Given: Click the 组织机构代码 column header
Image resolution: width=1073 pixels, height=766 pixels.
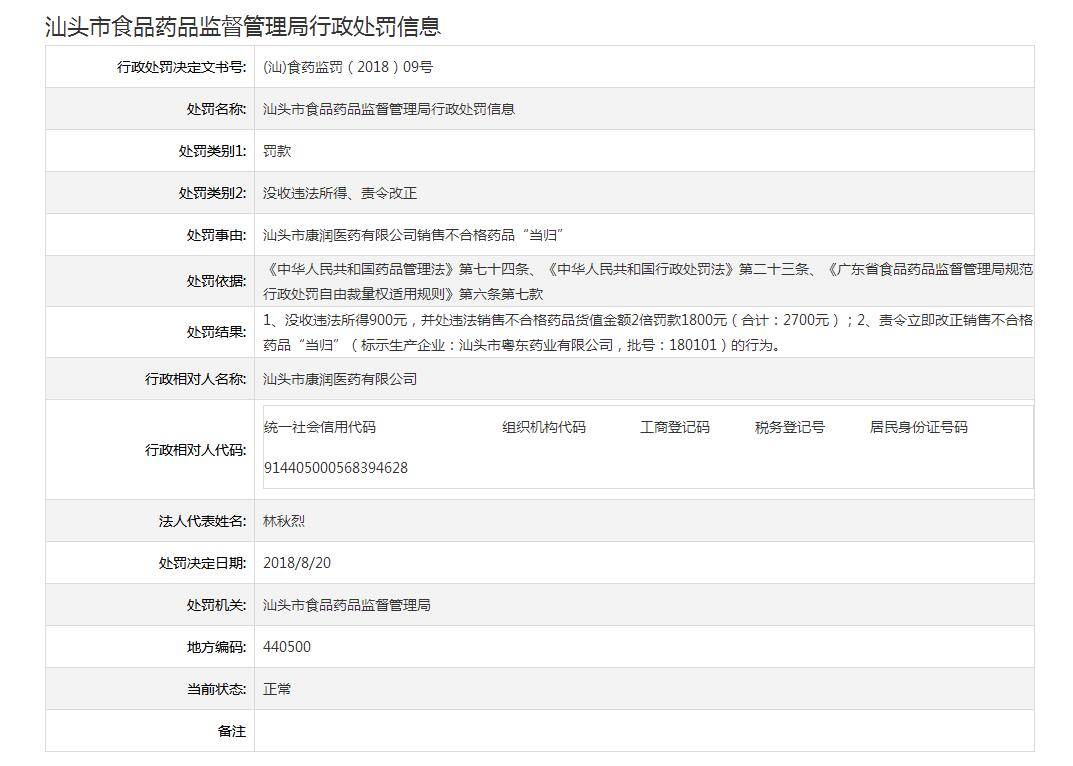Looking at the screenshot, I should [543, 427].
